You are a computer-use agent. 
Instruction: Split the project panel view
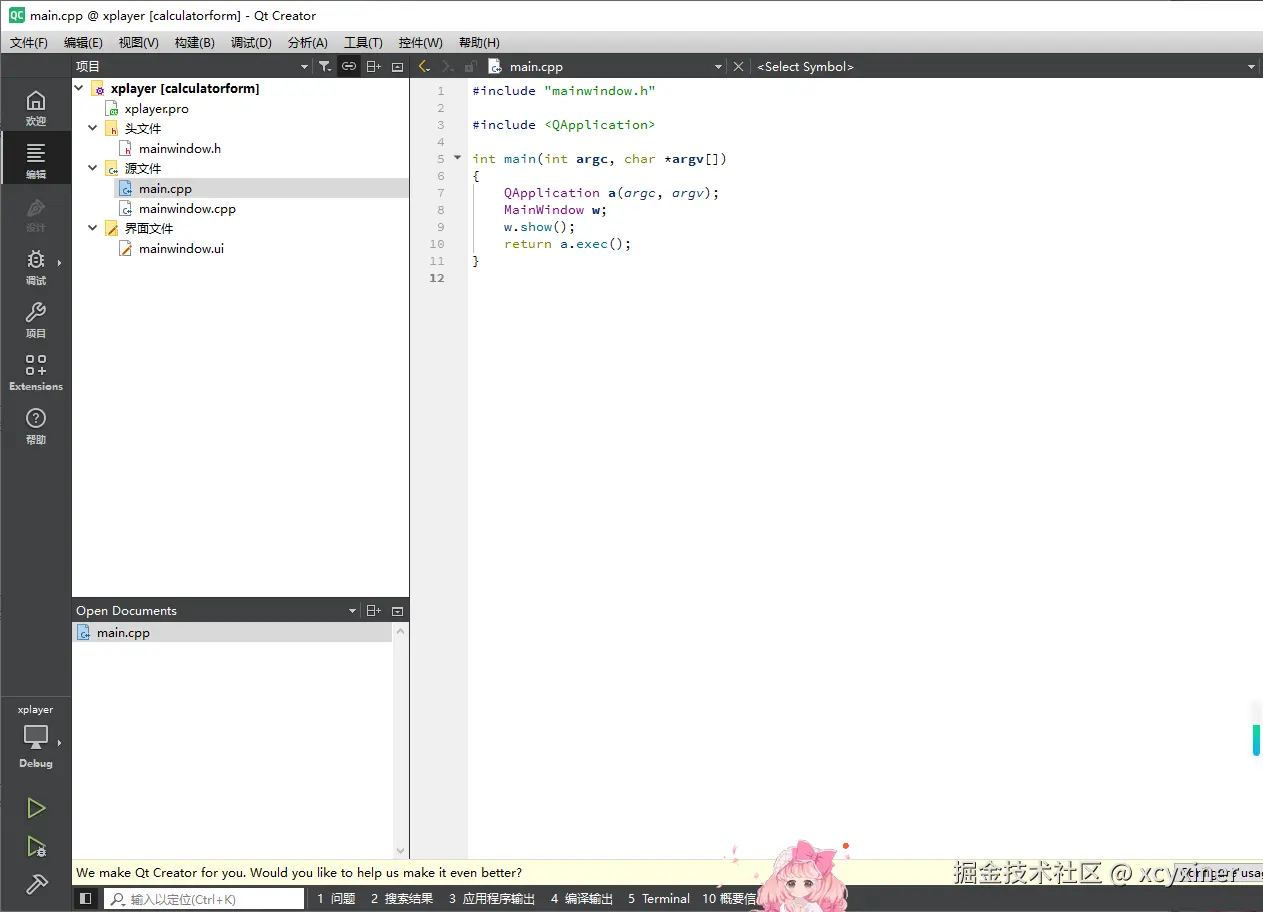[x=373, y=66]
